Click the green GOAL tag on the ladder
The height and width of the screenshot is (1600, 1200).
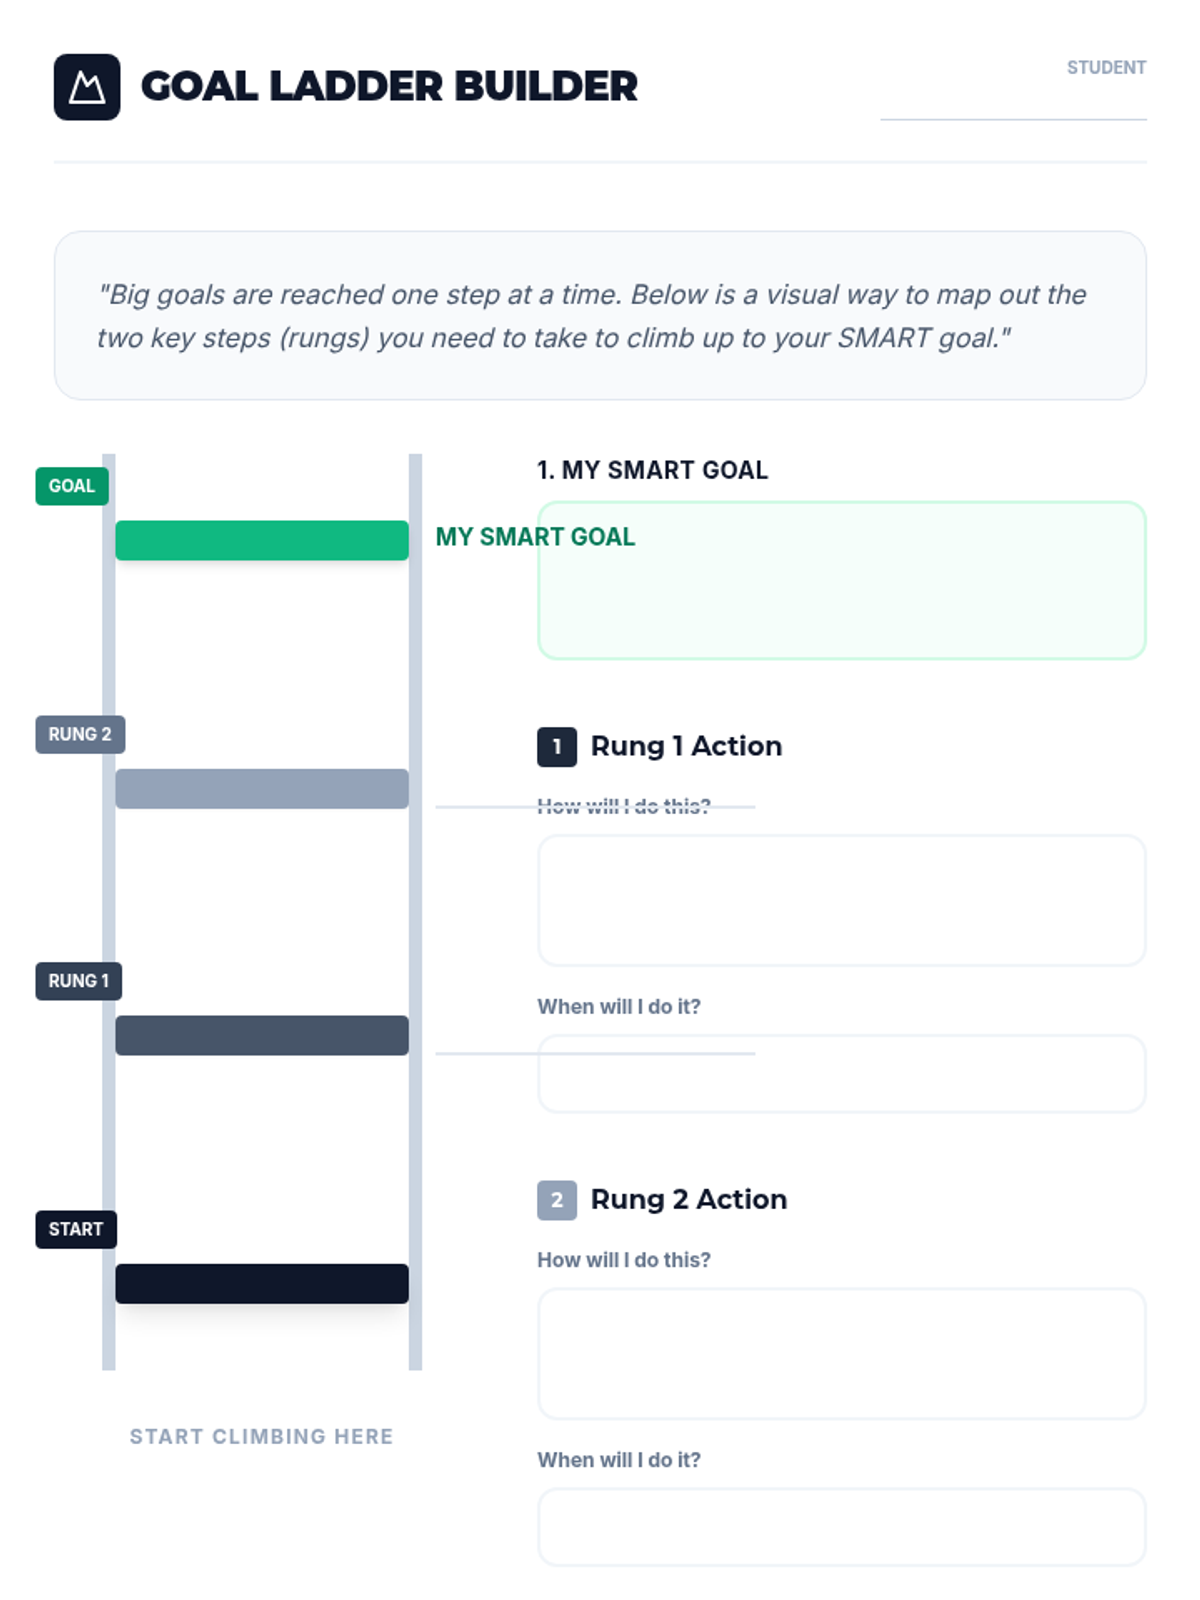point(72,486)
